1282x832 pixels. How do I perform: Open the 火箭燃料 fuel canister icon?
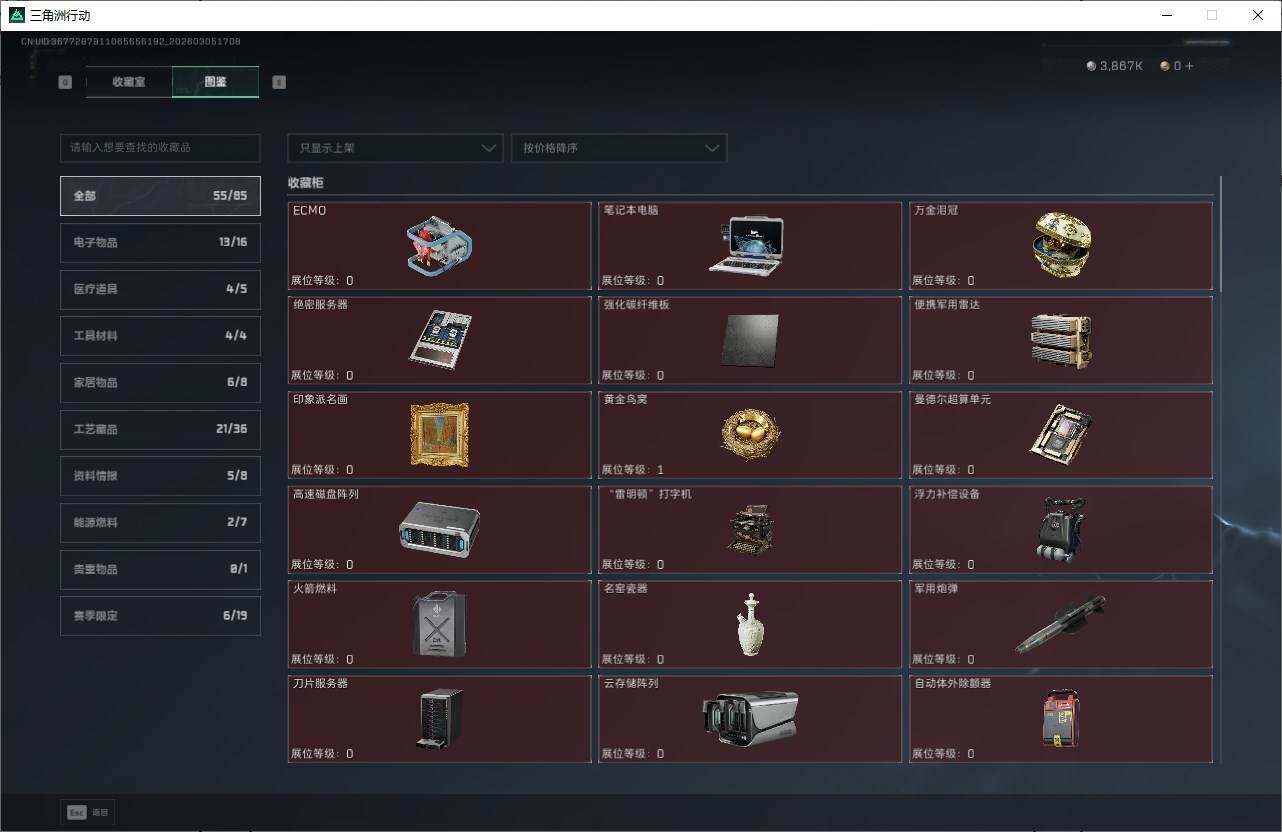[x=439, y=624]
